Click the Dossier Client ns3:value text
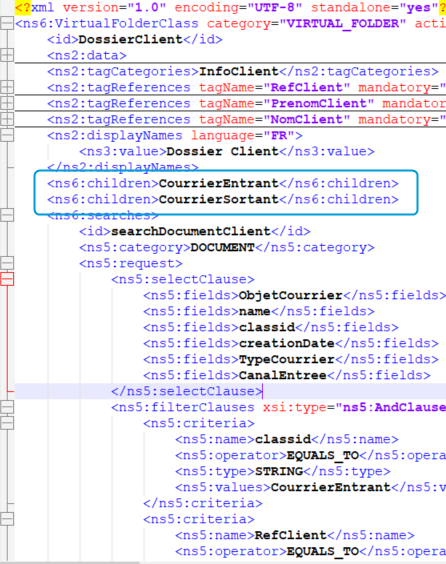The image size is (446, 564). tap(223, 151)
